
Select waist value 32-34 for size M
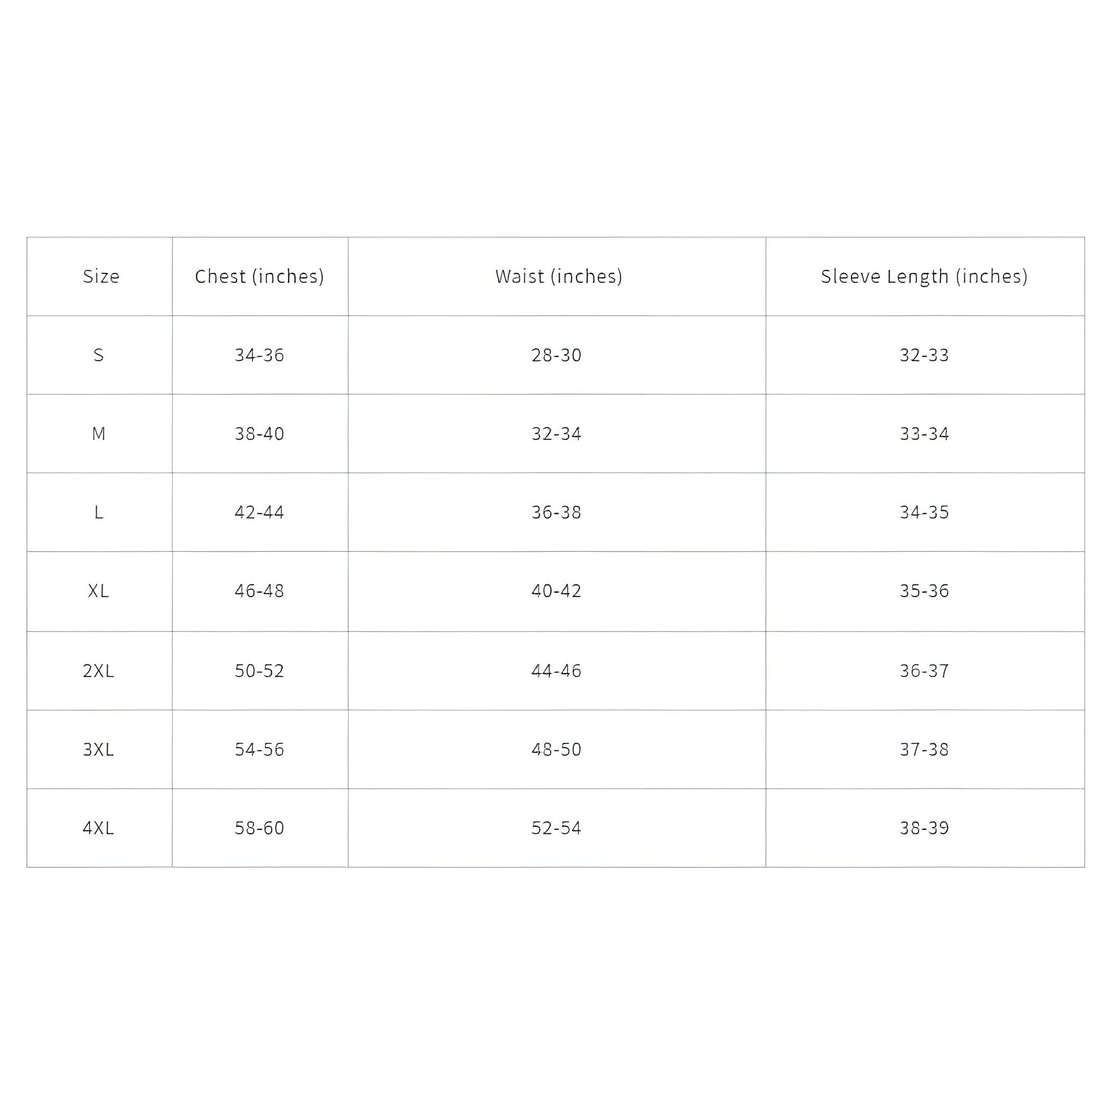(556, 434)
